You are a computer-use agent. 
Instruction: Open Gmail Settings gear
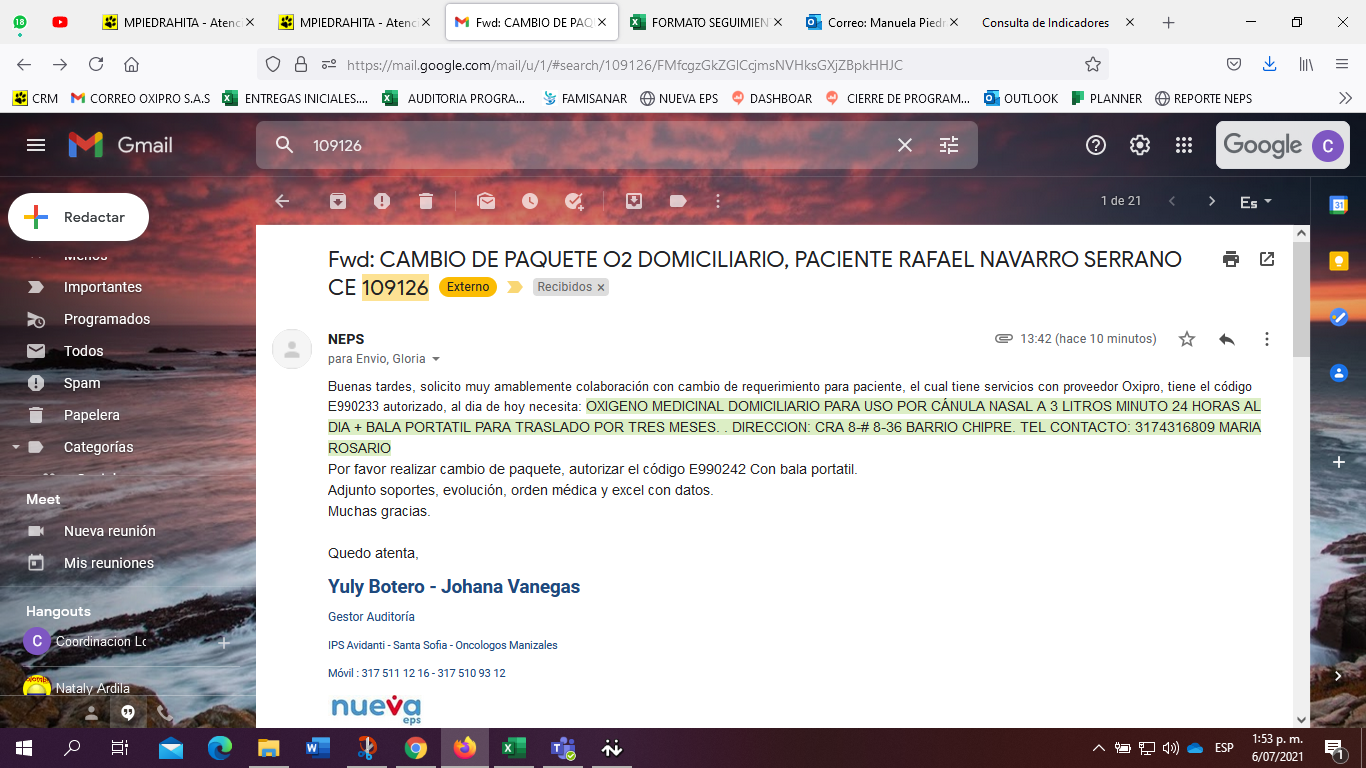click(x=1140, y=145)
